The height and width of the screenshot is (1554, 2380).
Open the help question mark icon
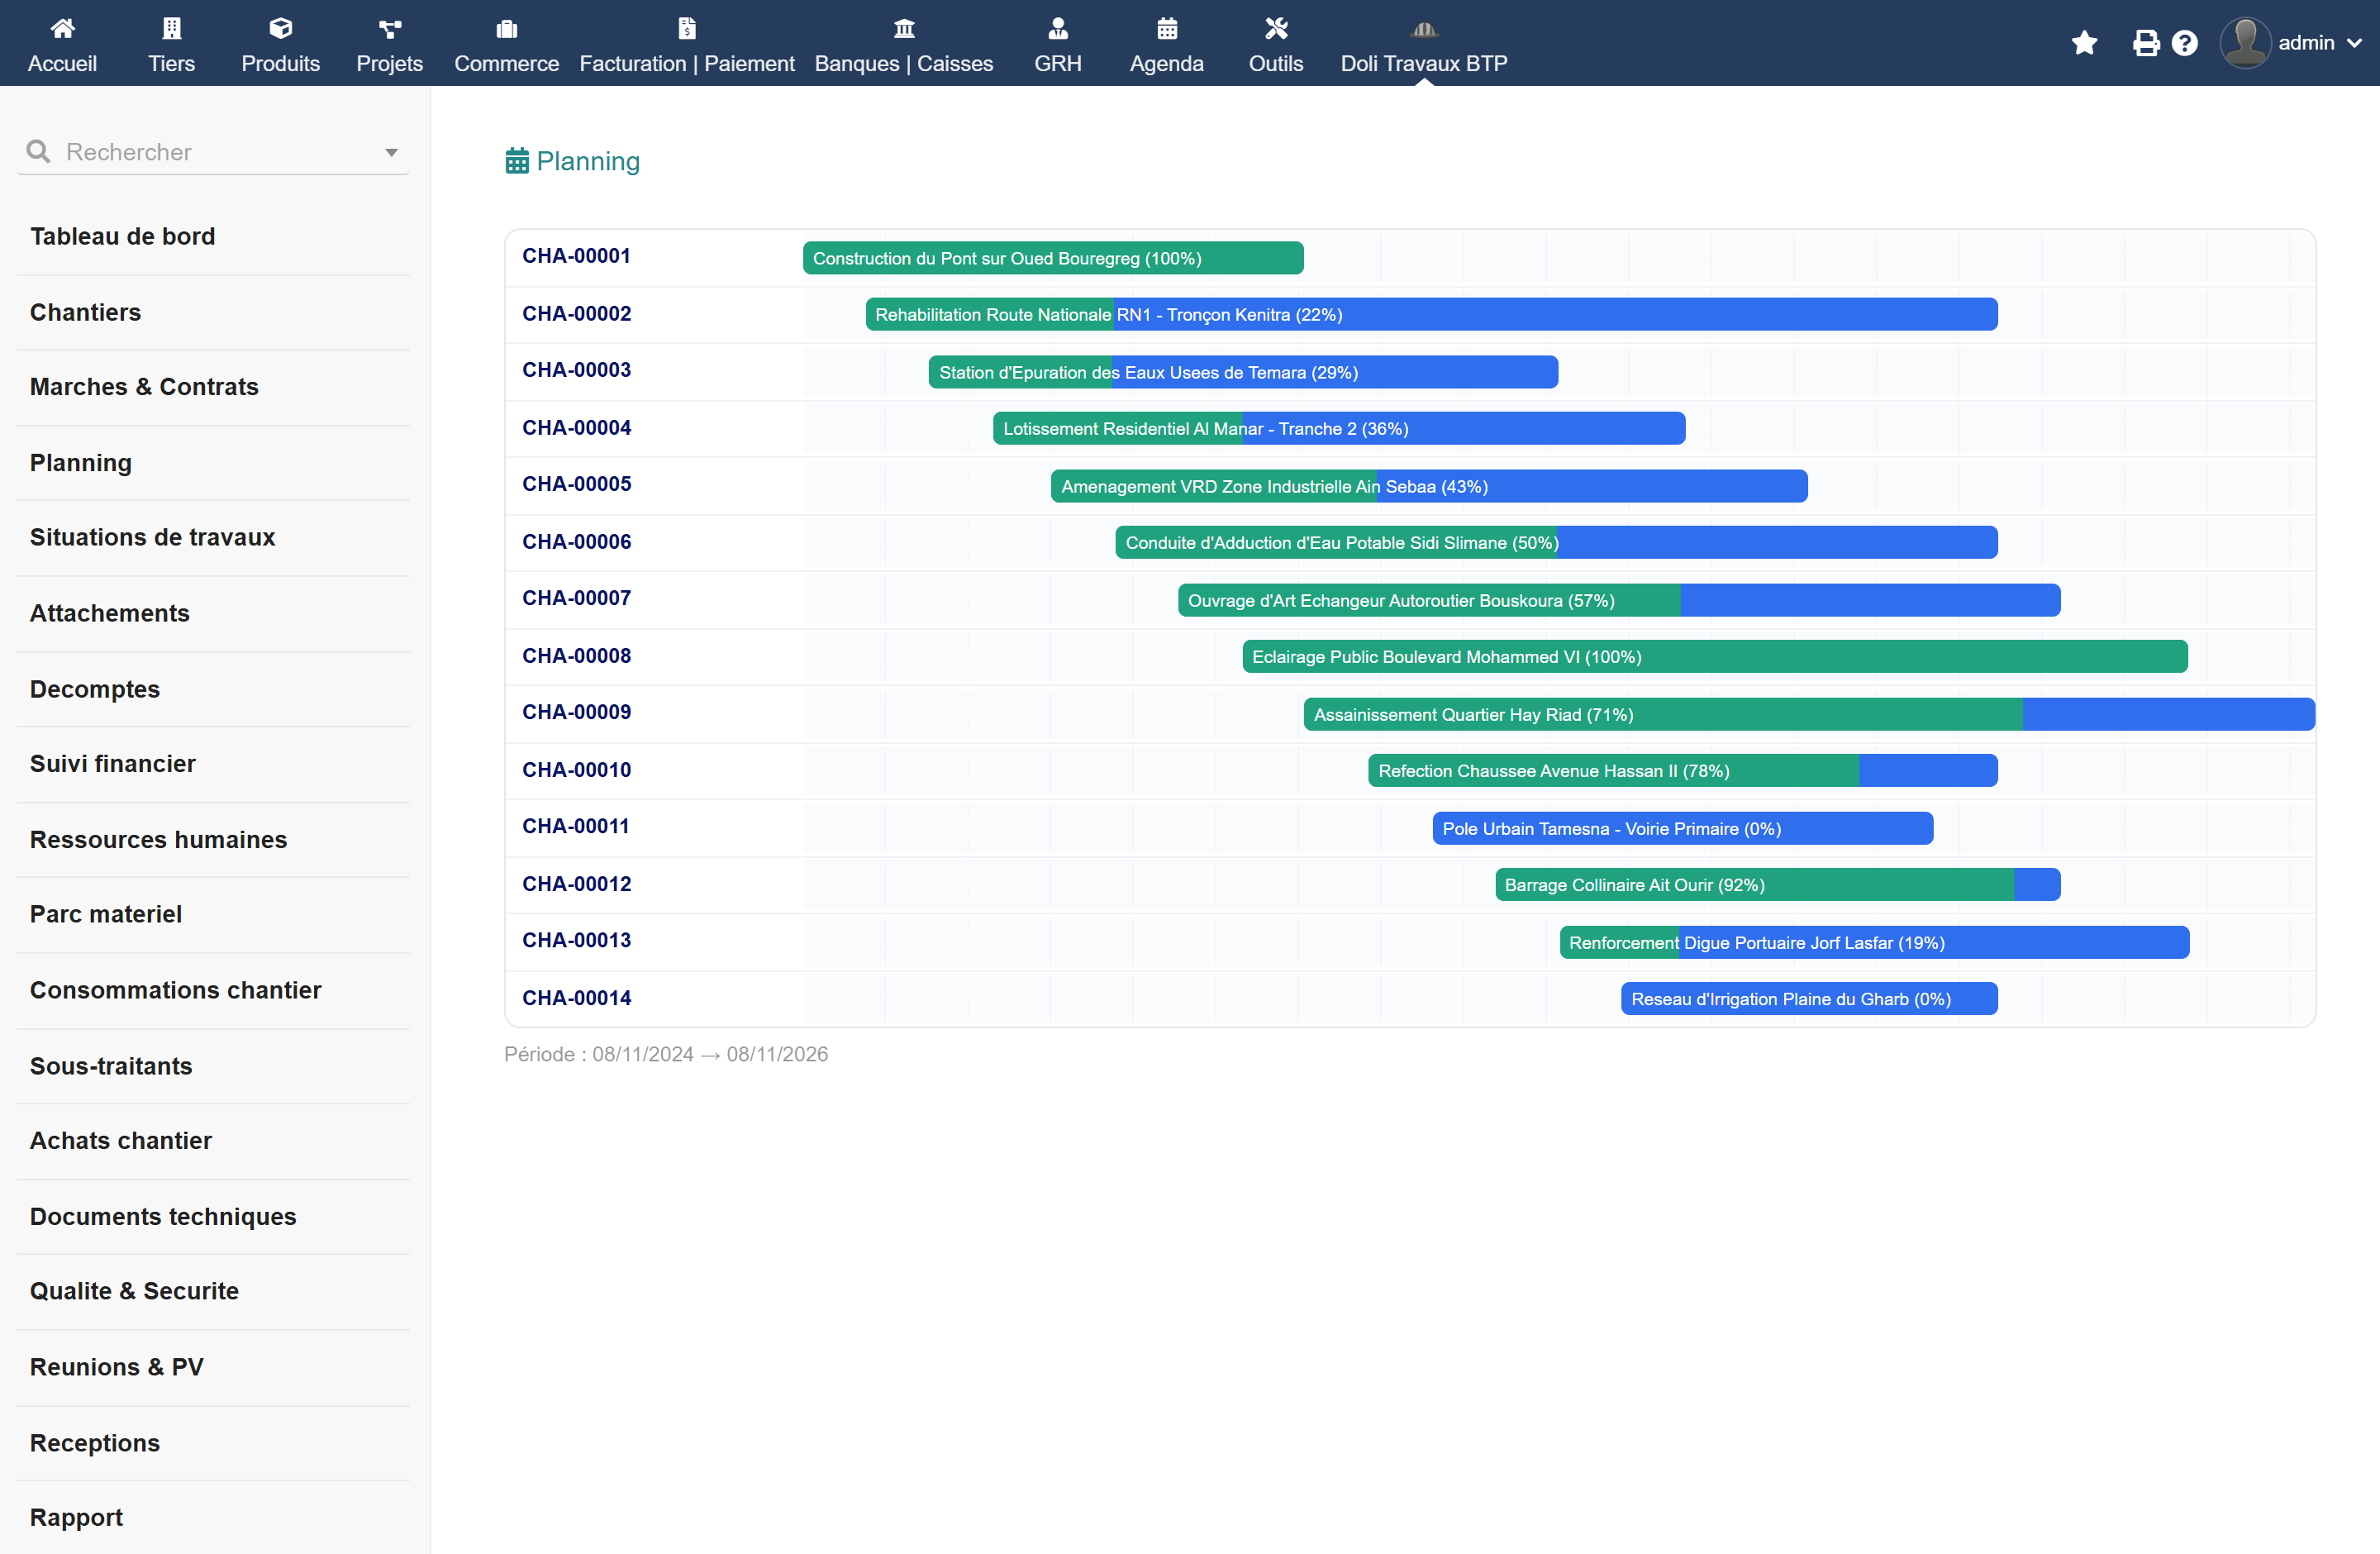tap(2184, 43)
